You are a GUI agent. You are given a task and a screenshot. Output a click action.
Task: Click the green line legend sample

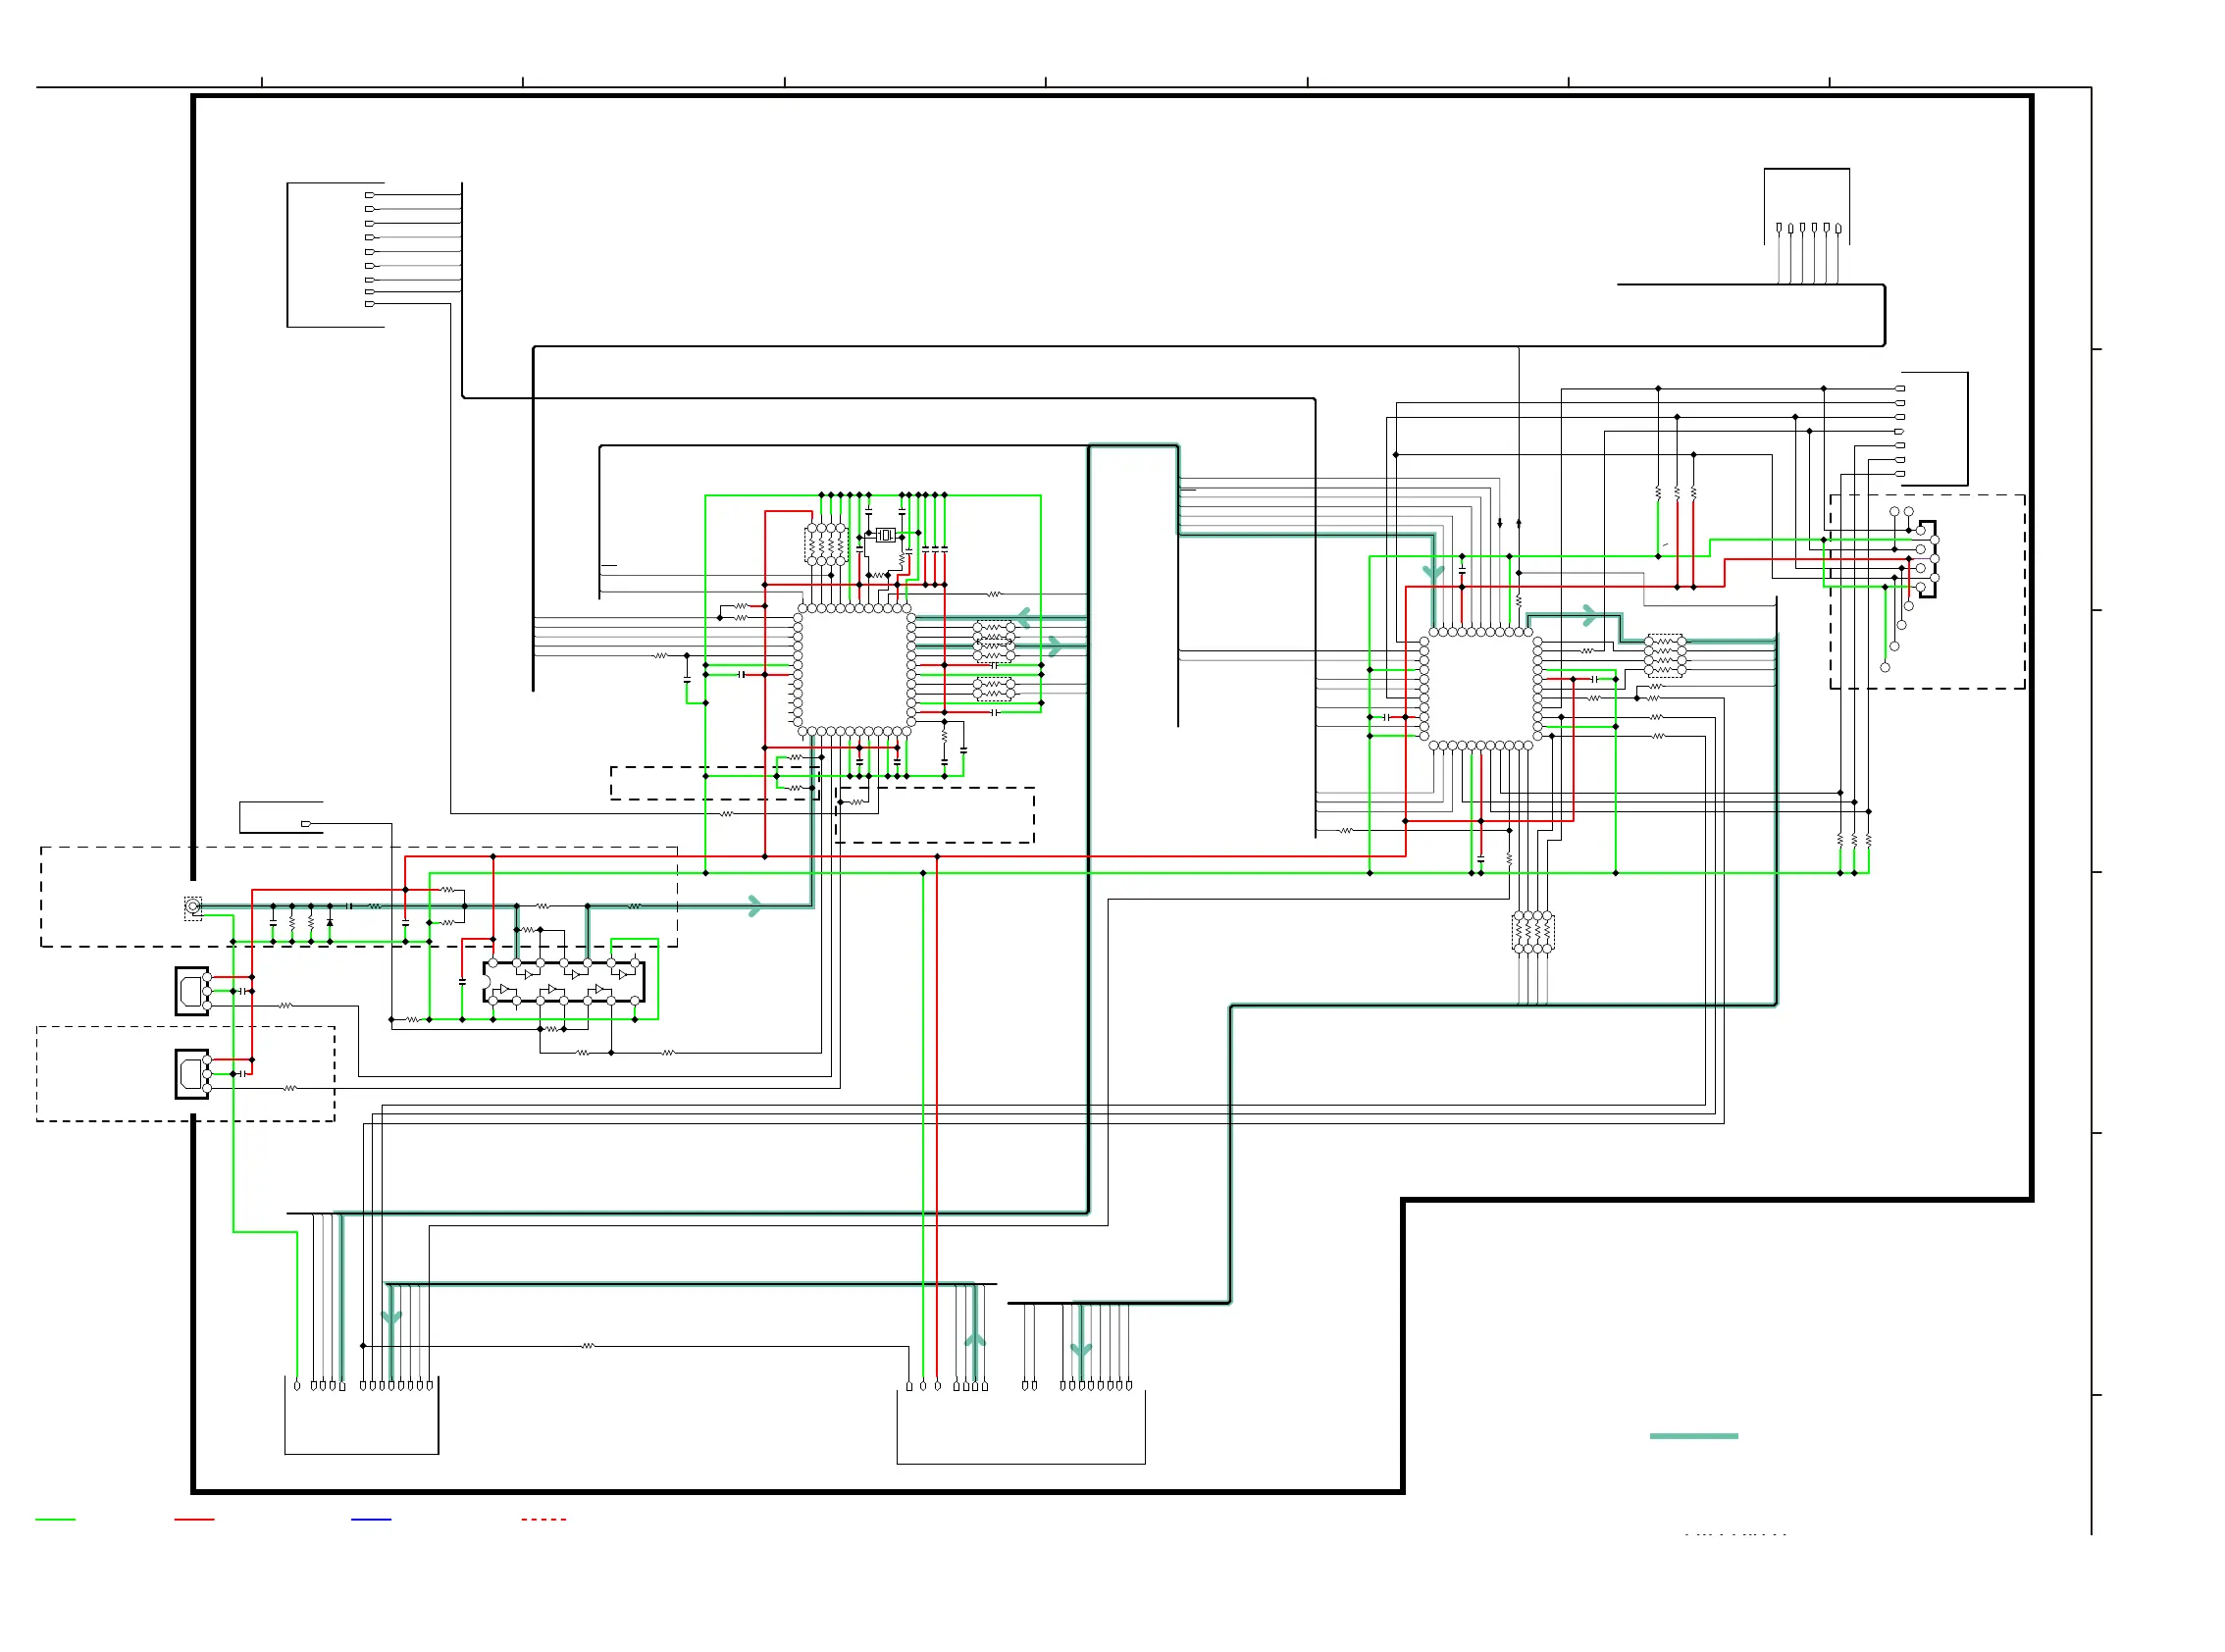55,1520
